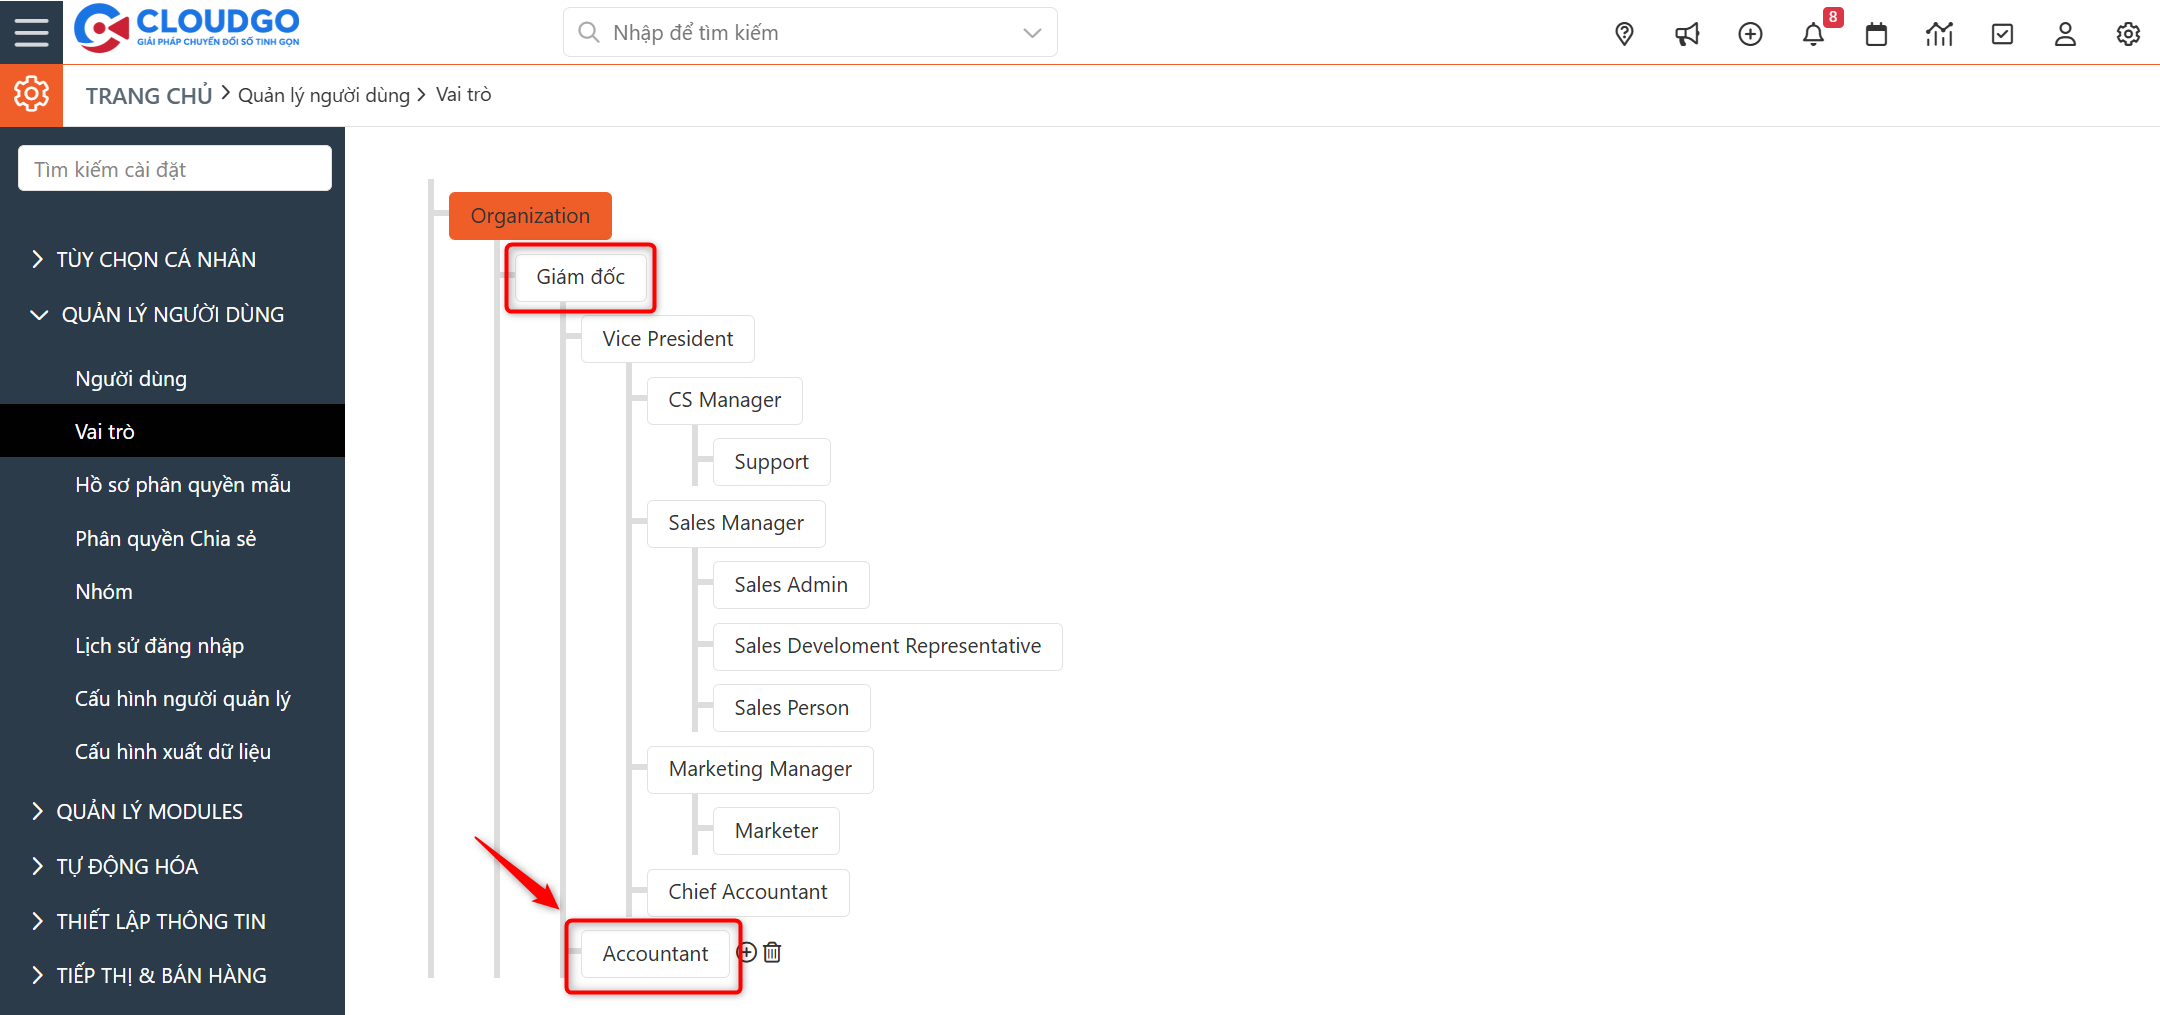Screen dimensions: 2160x1015
Task: Open TRANG CHỦ breadcrumb link
Action: 148,94
